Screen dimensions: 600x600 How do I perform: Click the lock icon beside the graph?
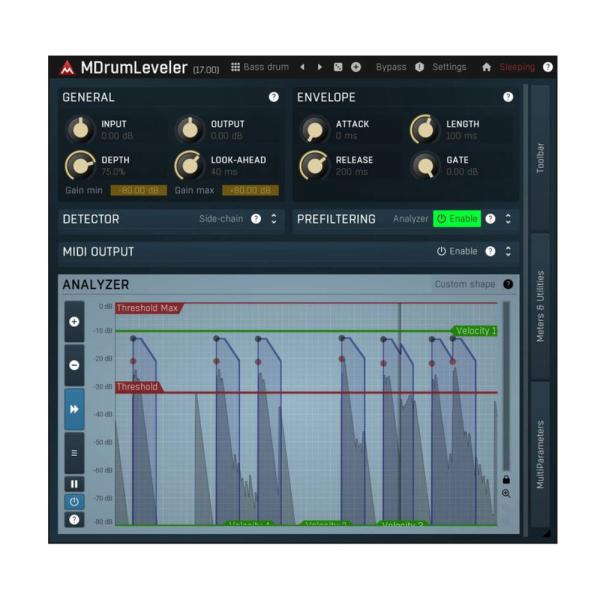pyautogui.click(x=506, y=479)
